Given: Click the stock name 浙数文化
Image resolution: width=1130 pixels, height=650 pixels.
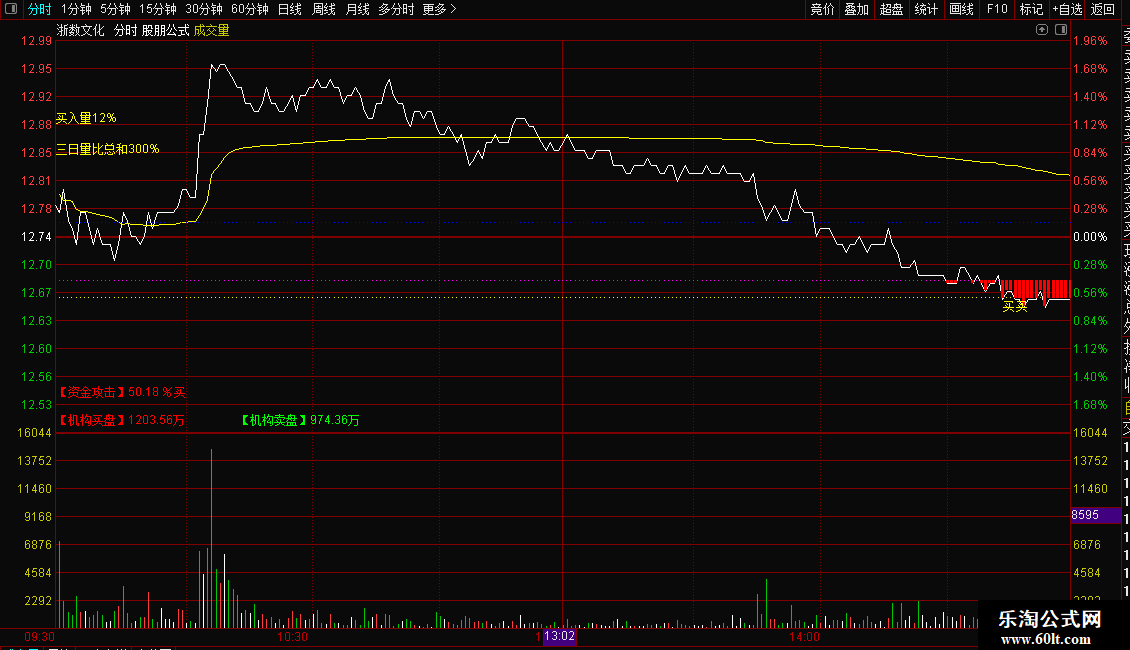Looking at the screenshot, I should pyautogui.click(x=81, y=30).
